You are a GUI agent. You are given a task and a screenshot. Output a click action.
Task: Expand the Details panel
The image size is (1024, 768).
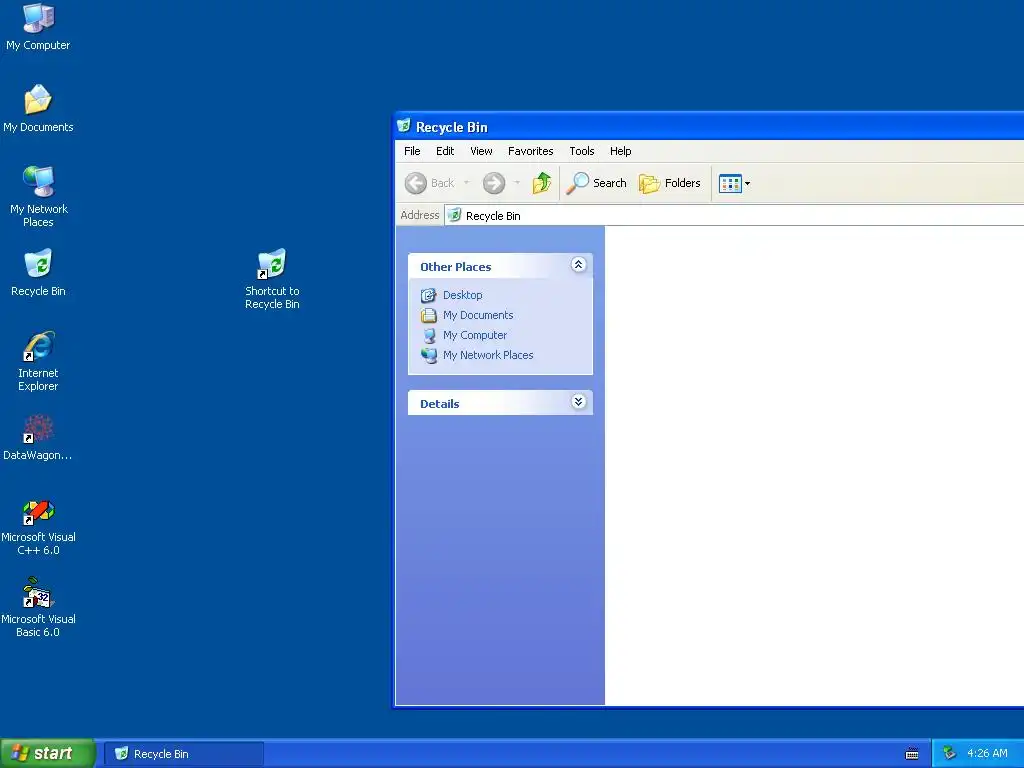point(578,402)
